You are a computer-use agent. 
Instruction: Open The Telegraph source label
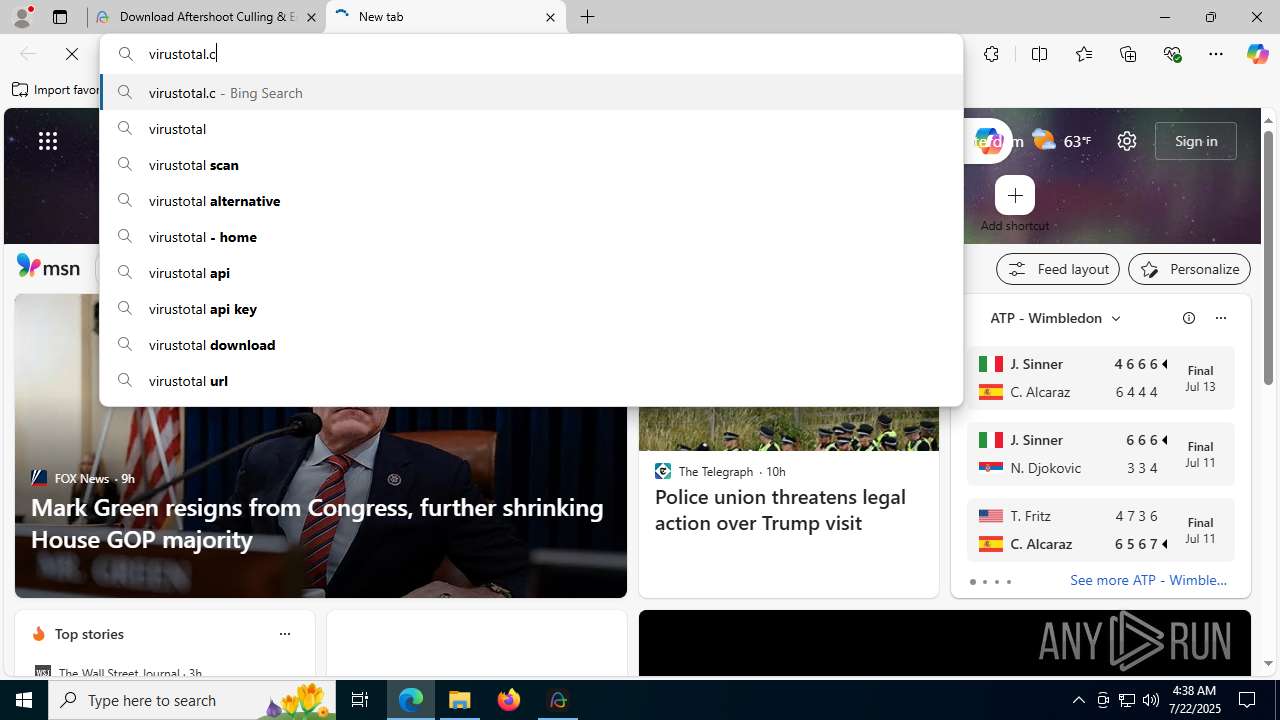[715, 471]
